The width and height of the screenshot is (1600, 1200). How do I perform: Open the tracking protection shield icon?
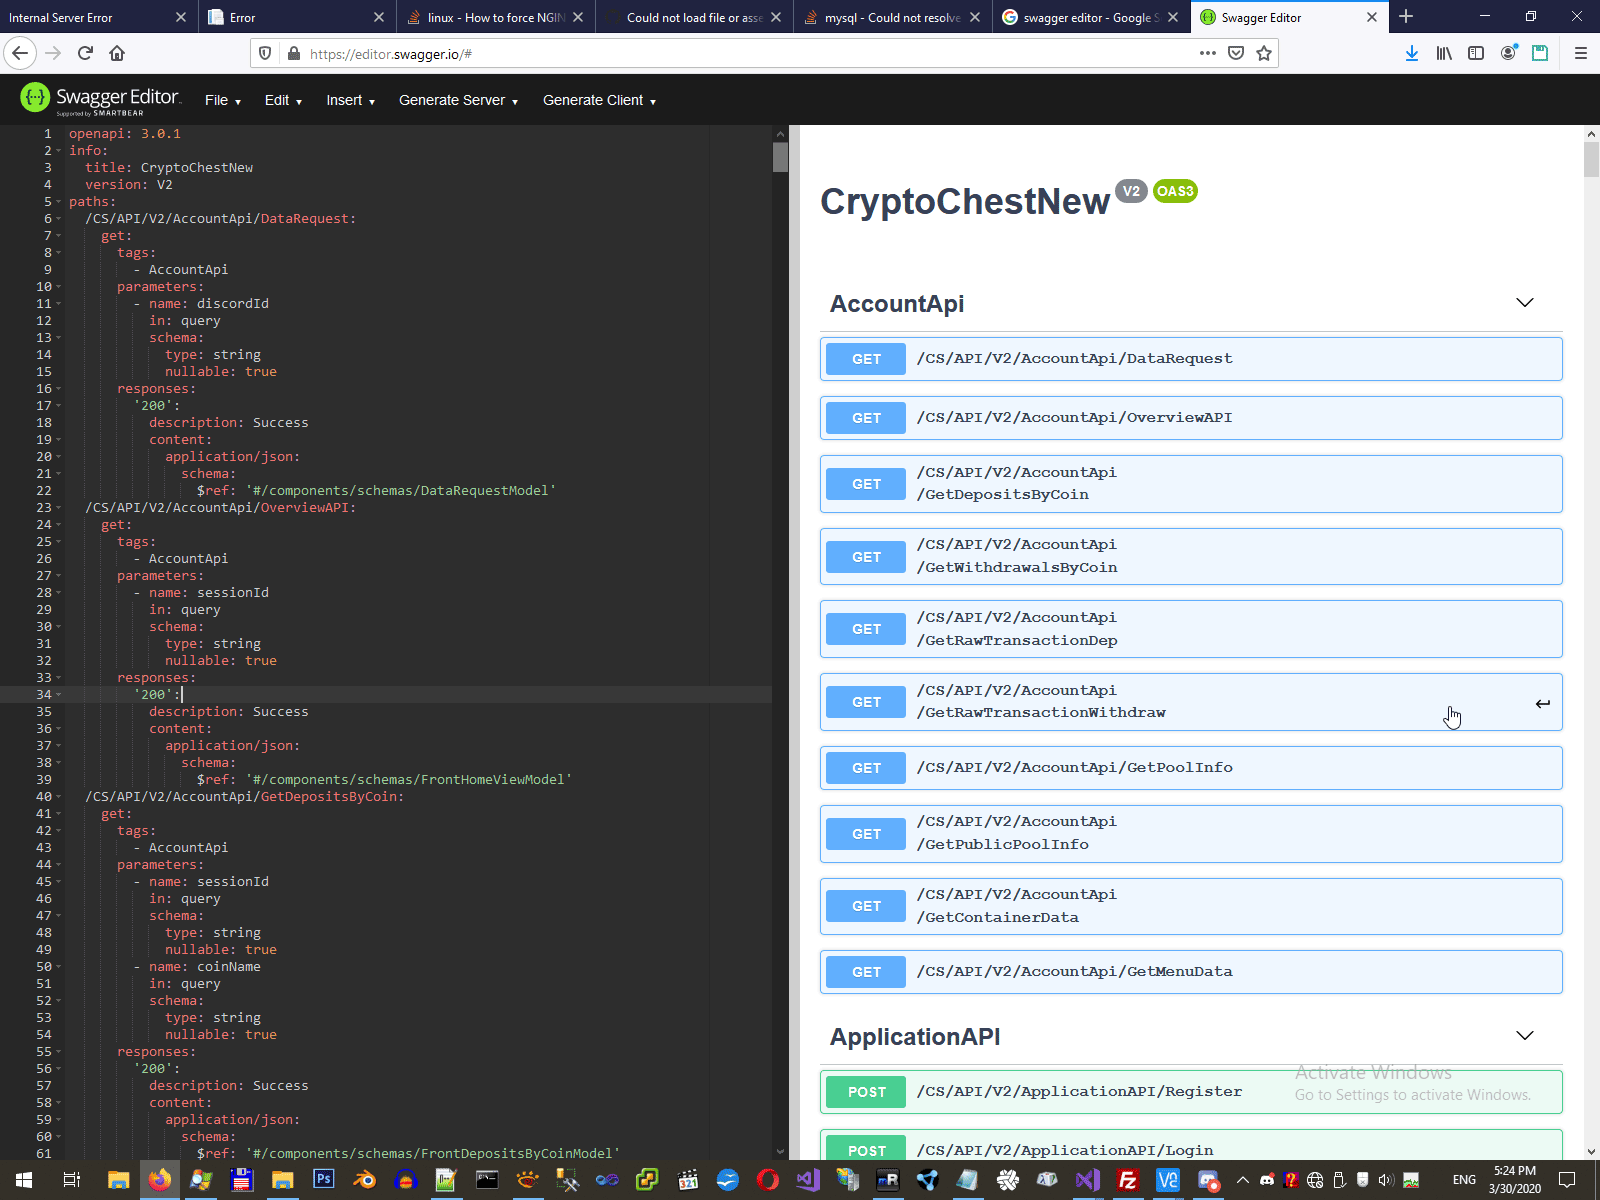pyautogui.click(x=265, y=53)
